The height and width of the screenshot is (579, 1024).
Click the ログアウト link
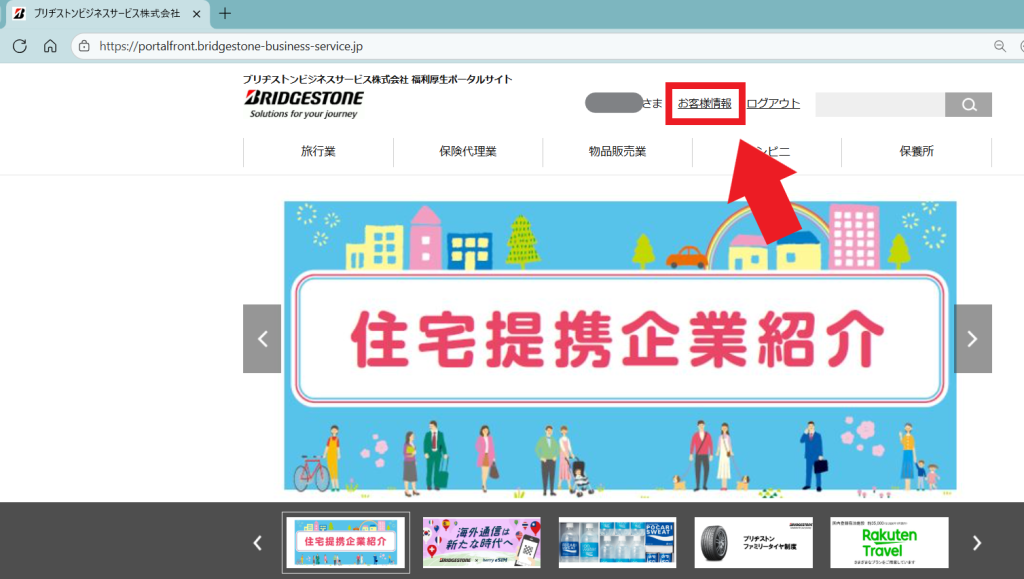click(x=773, y=103)
